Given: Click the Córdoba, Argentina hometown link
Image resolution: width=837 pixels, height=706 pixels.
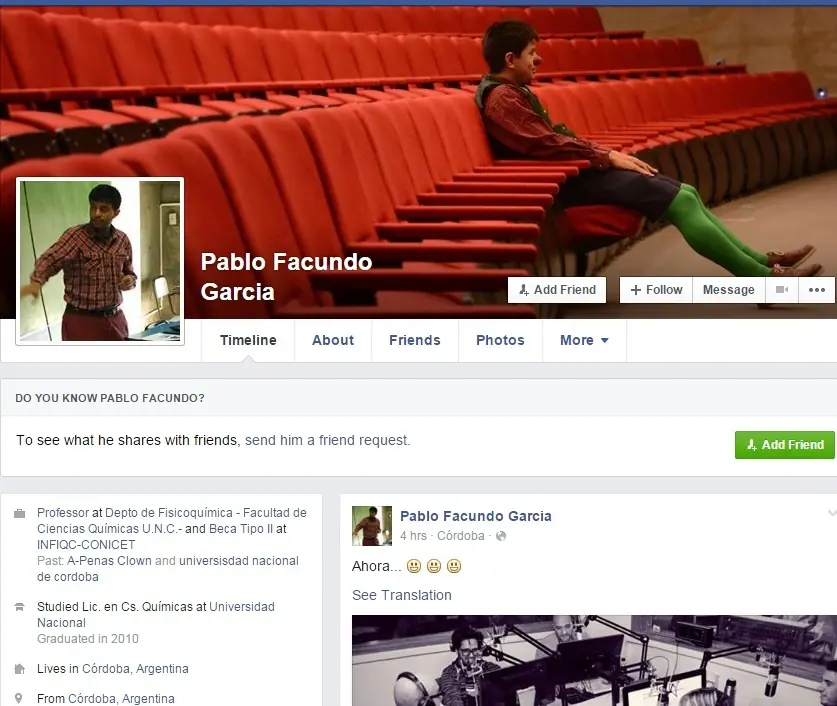Looking at the screenshot, I should pyautogui.click(x=121, y=699).
